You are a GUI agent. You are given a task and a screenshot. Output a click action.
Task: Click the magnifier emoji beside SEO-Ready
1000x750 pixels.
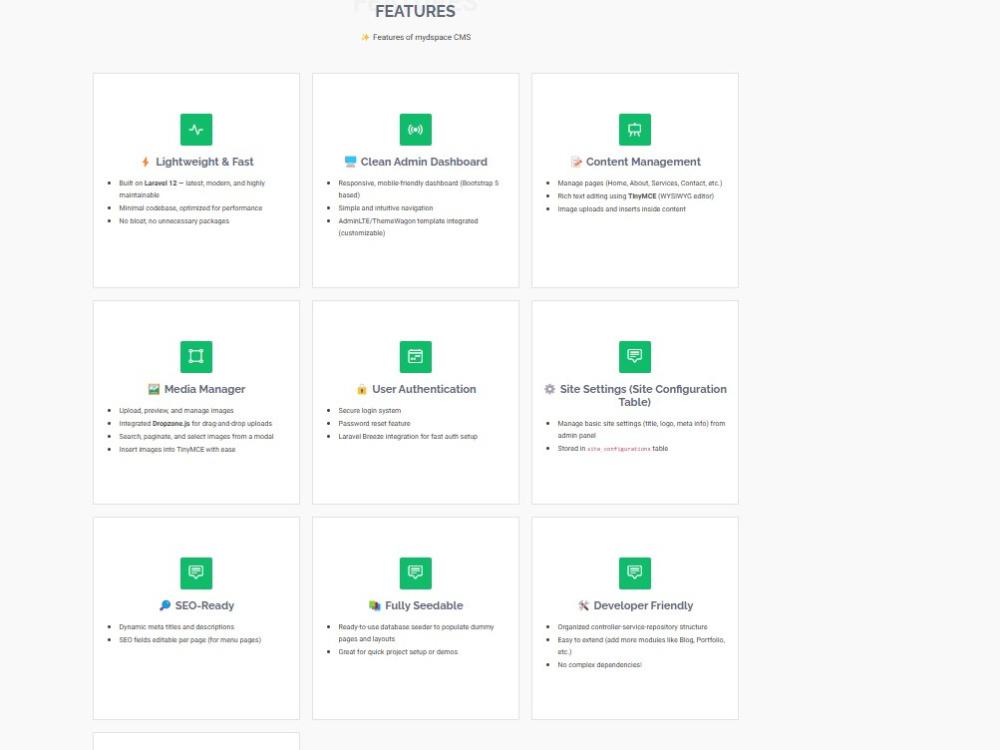pos(165,605)
